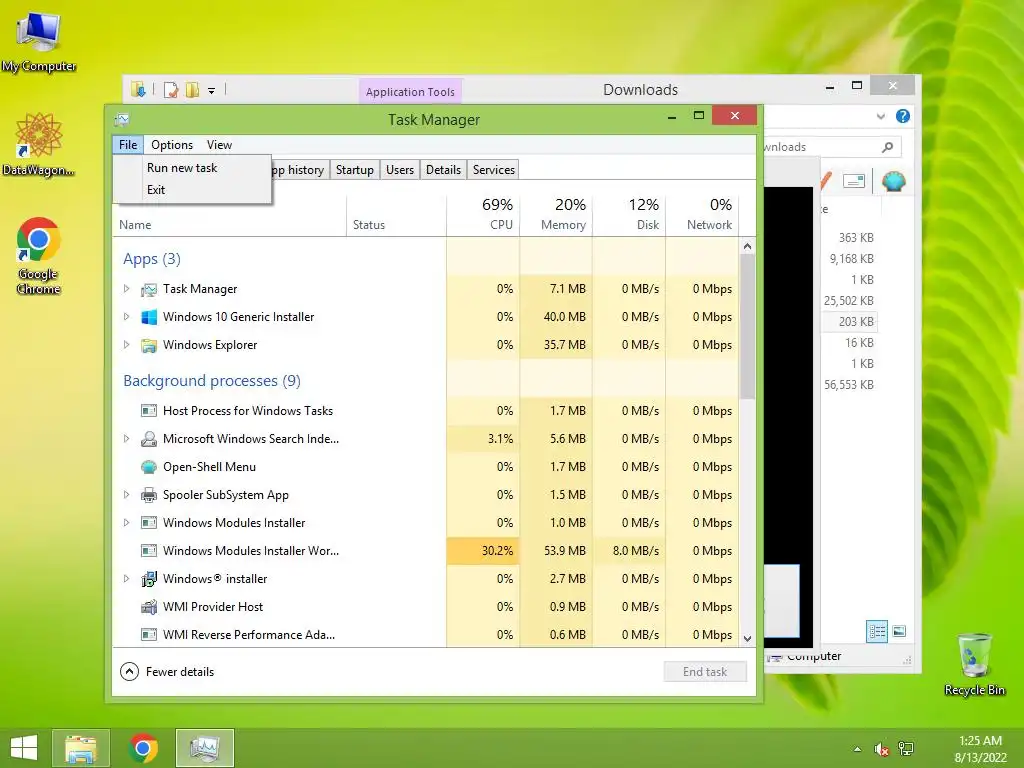Open the File menu

click(x=128, y=145)
